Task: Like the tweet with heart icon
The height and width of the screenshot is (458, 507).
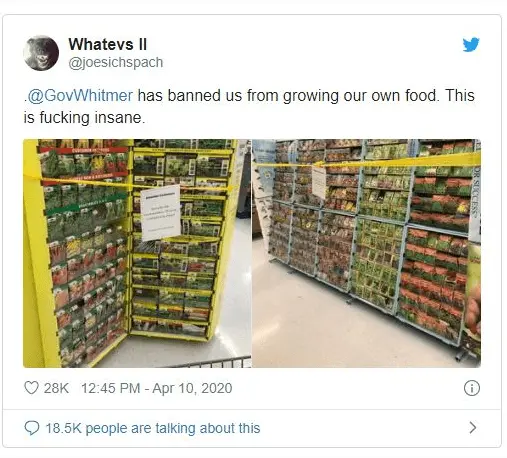Action: [31, 388]
